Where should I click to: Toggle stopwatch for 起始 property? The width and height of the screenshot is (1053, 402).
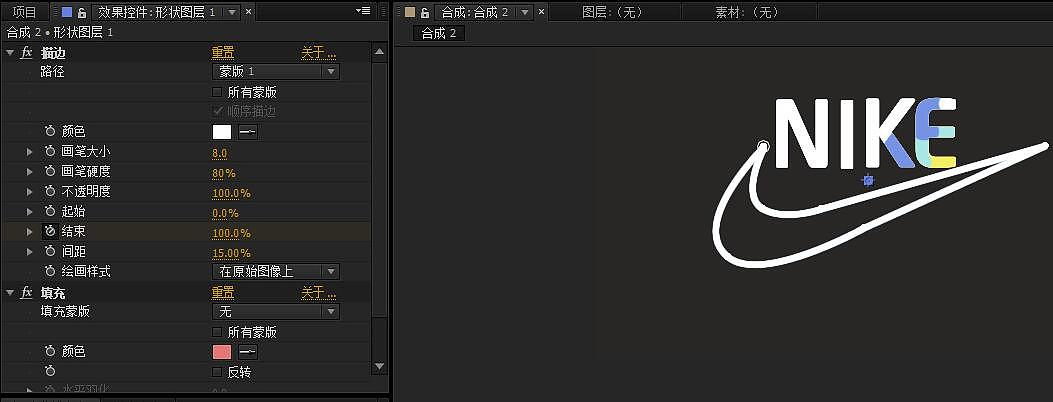point(50,212)
